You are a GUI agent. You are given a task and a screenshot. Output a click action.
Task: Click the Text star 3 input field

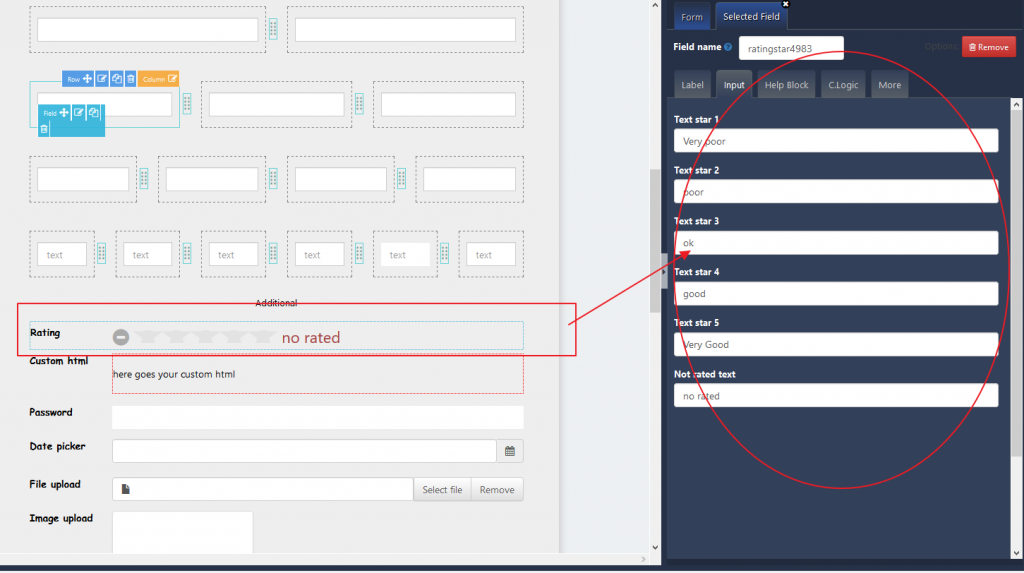[836, 243]
